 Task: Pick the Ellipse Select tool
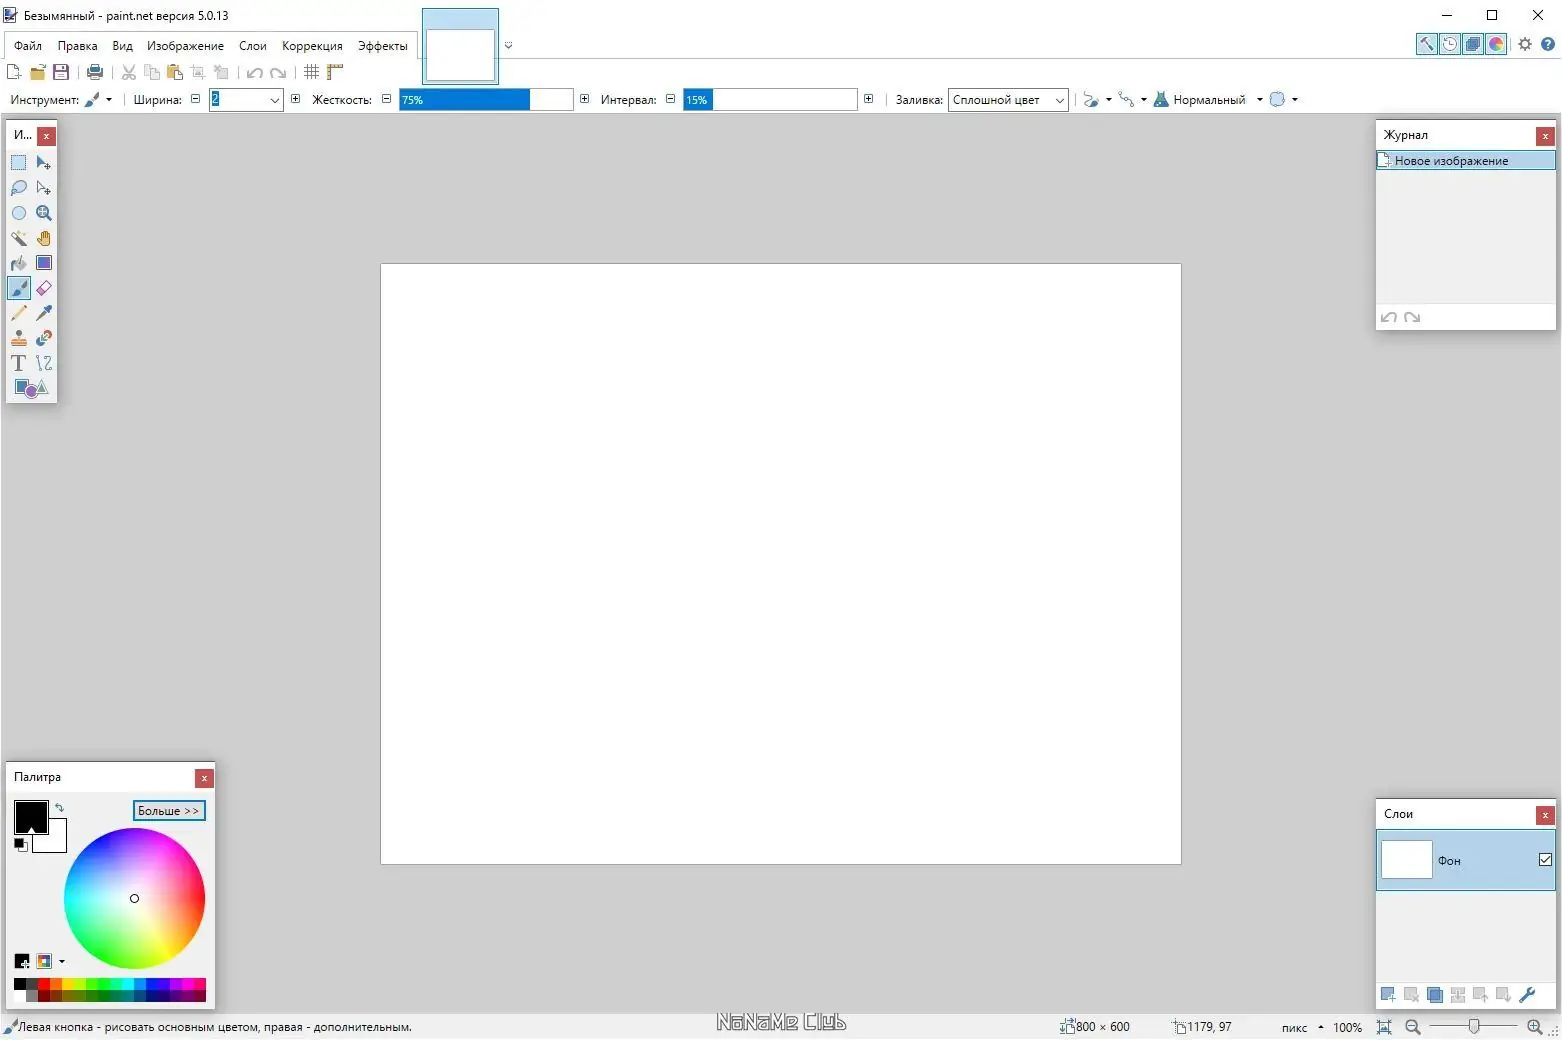[x=18, y=213]
